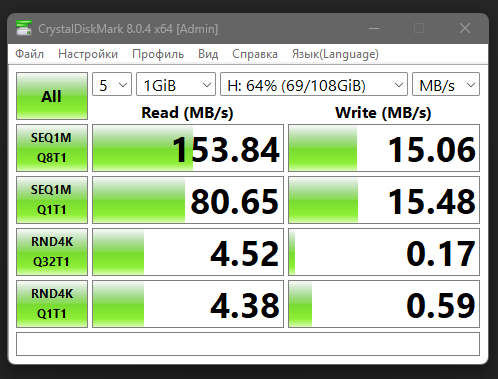Screen dimensions: 498x379
Task: Run all benchmarks with the All button
Action: click(52, 96)
